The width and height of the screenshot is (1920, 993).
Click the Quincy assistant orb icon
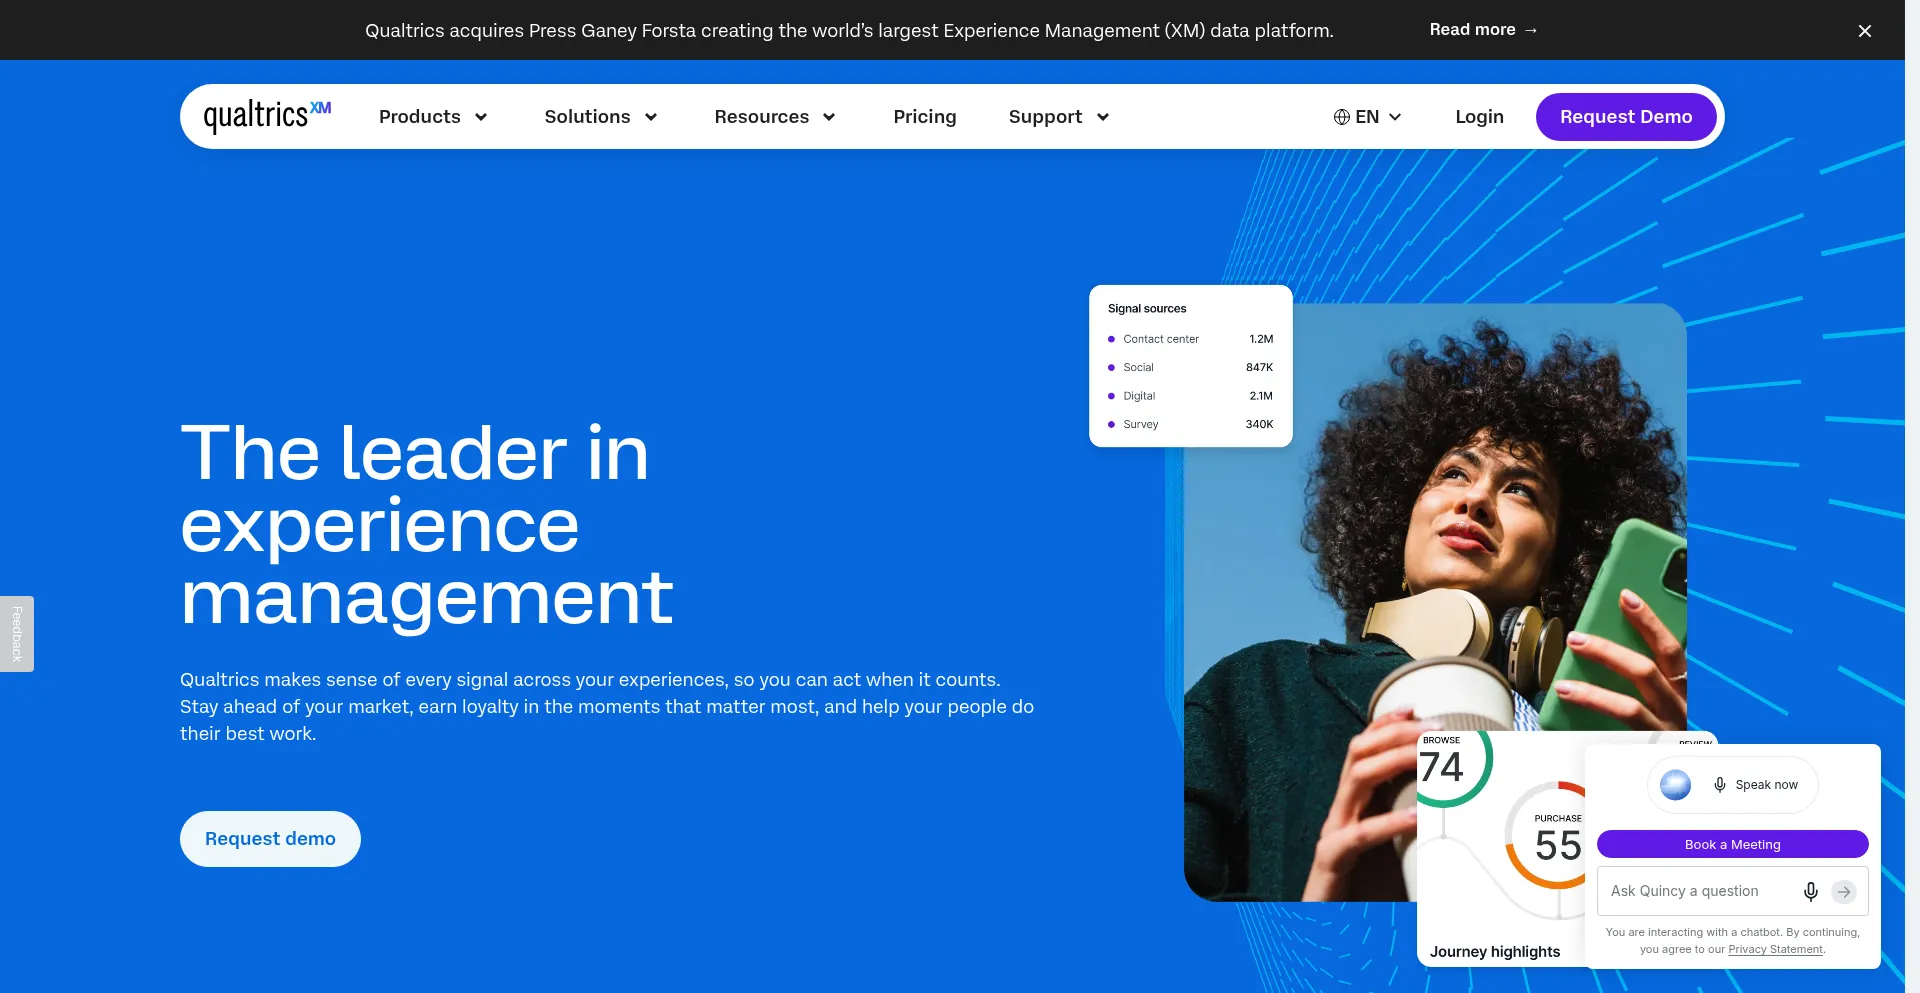1675,785
